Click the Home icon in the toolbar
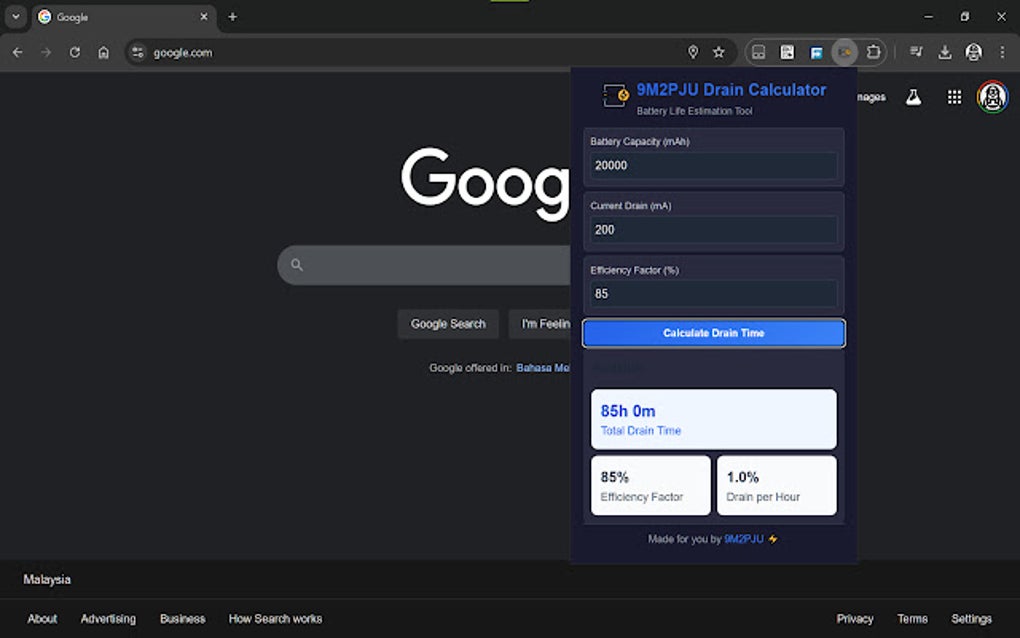 [x=104, y=52]
